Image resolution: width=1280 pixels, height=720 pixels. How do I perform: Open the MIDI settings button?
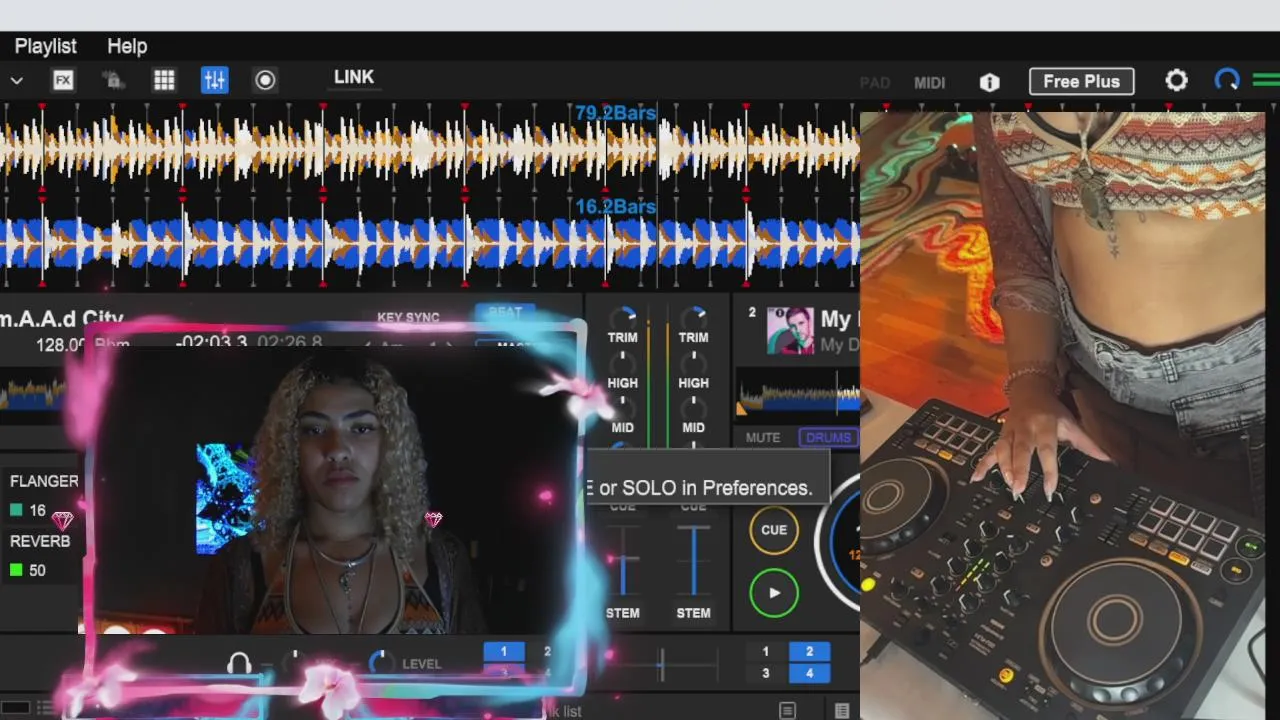pyautogui.click(x=929, y=82)
